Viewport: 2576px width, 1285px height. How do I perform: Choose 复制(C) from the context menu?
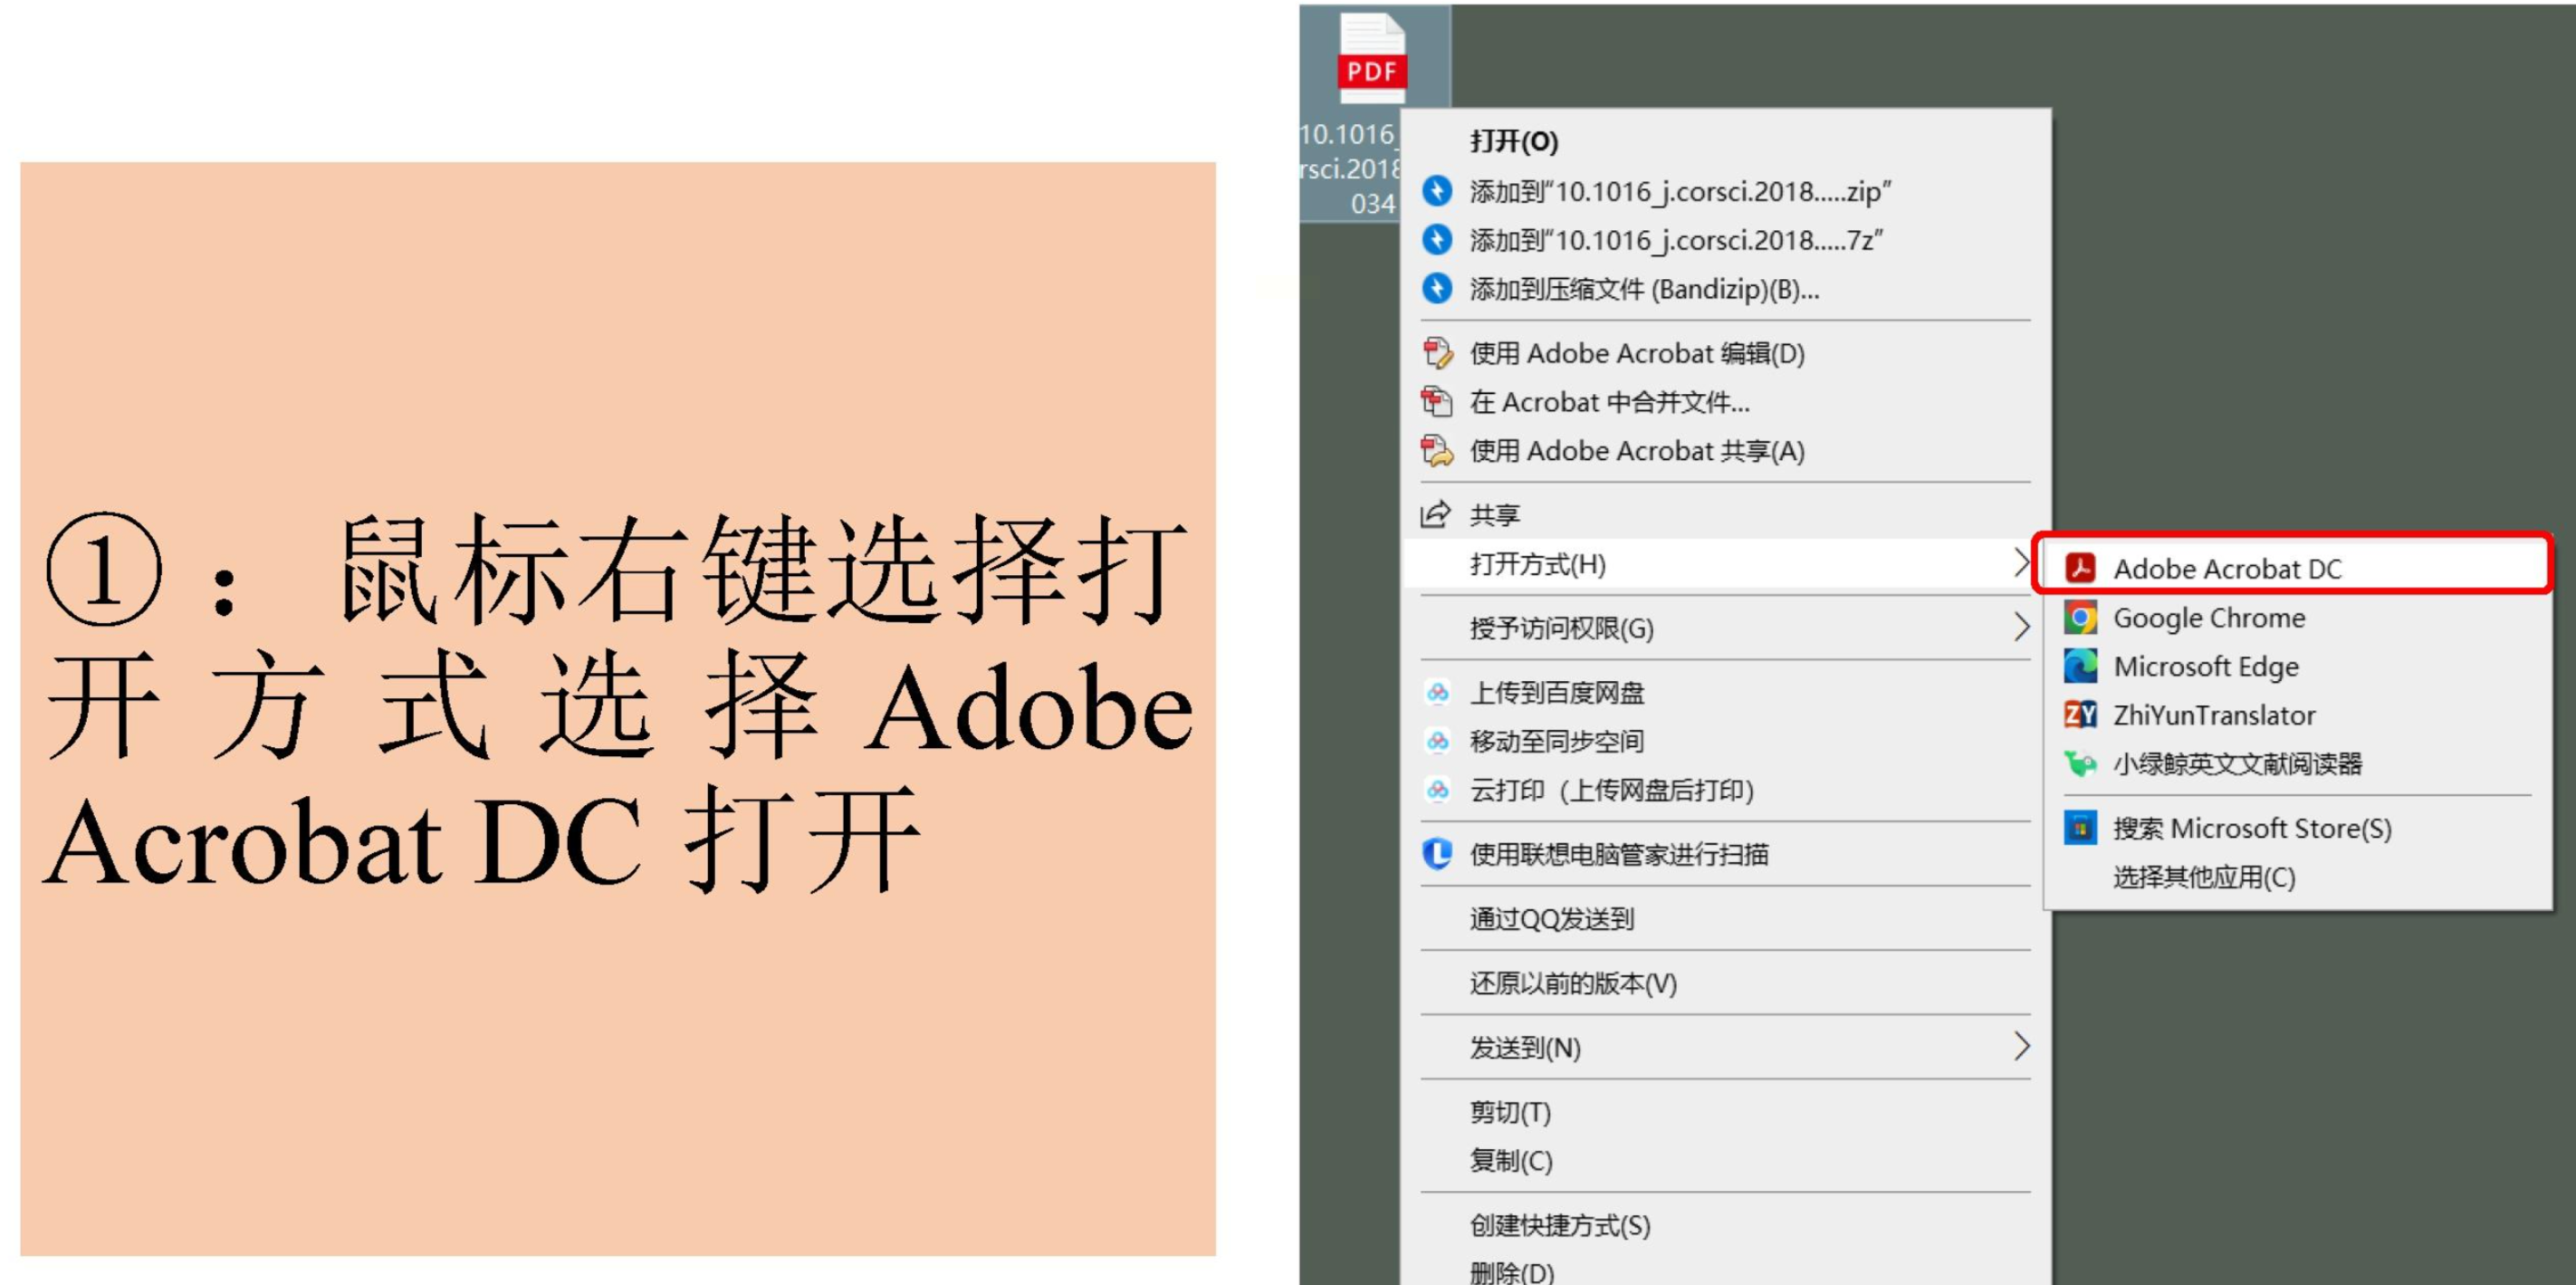coord(1727,1161)
